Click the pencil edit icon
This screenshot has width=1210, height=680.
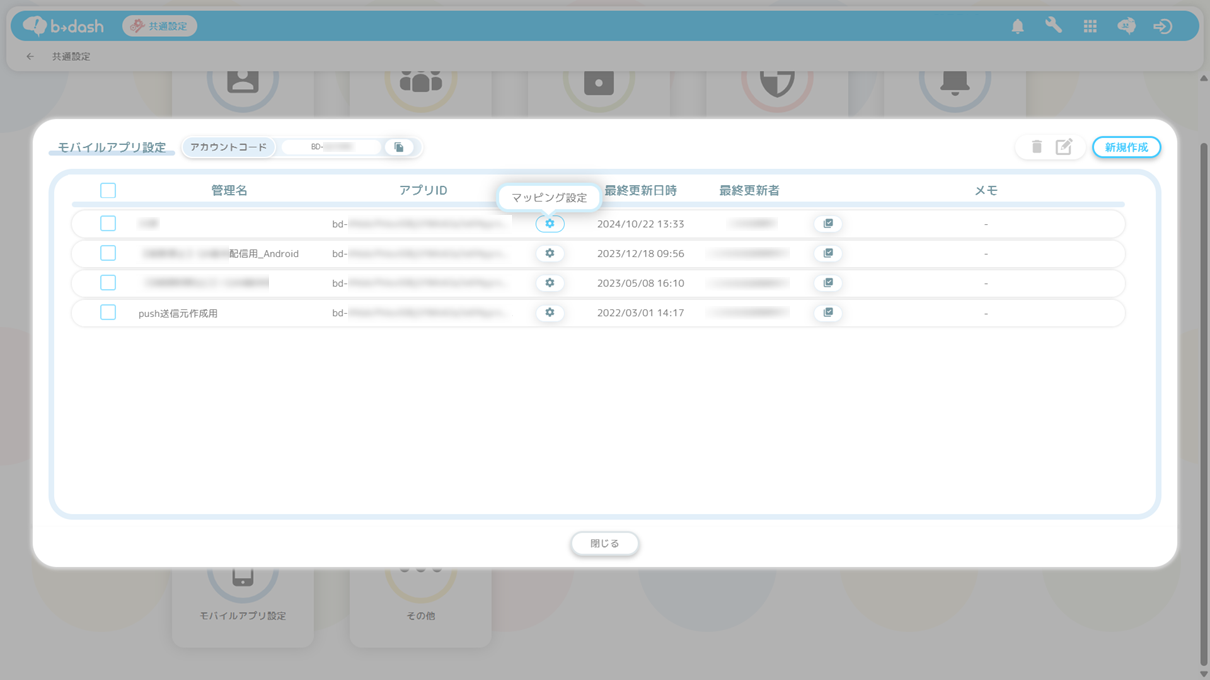pos(1064,147)
